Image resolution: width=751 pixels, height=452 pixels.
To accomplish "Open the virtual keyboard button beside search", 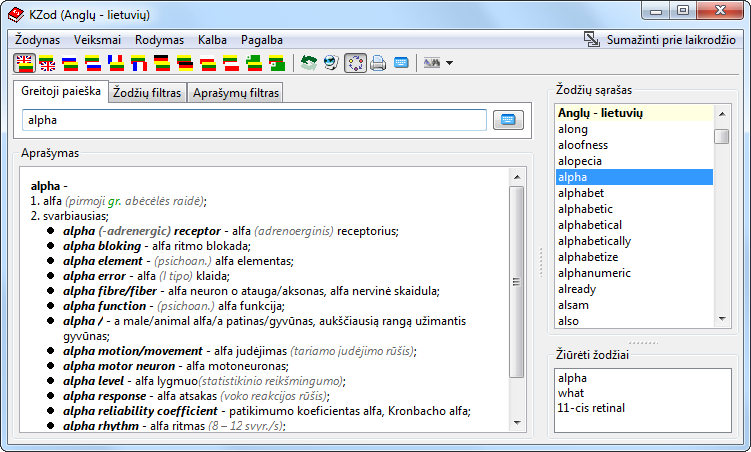I will coord(508,120).
